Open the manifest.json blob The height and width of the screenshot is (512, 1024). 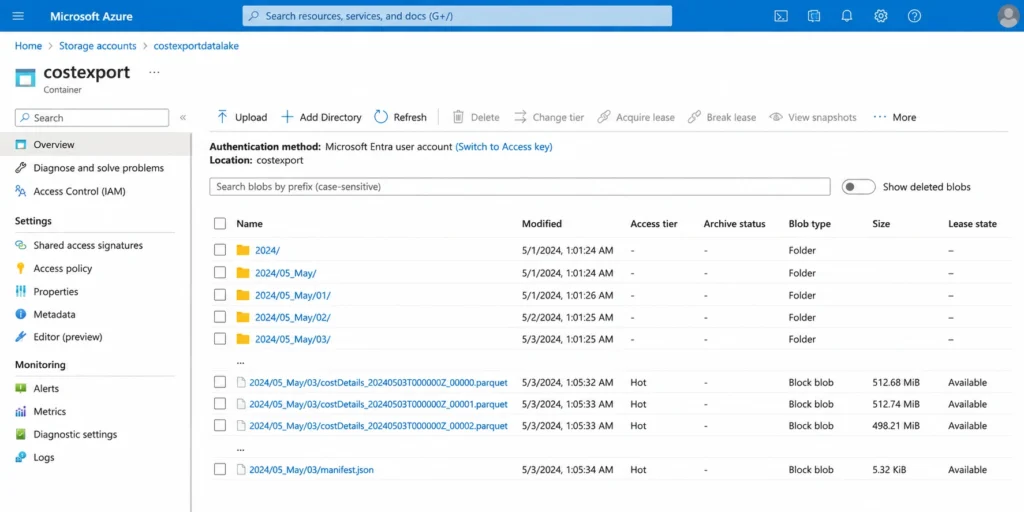pos(312,470)
